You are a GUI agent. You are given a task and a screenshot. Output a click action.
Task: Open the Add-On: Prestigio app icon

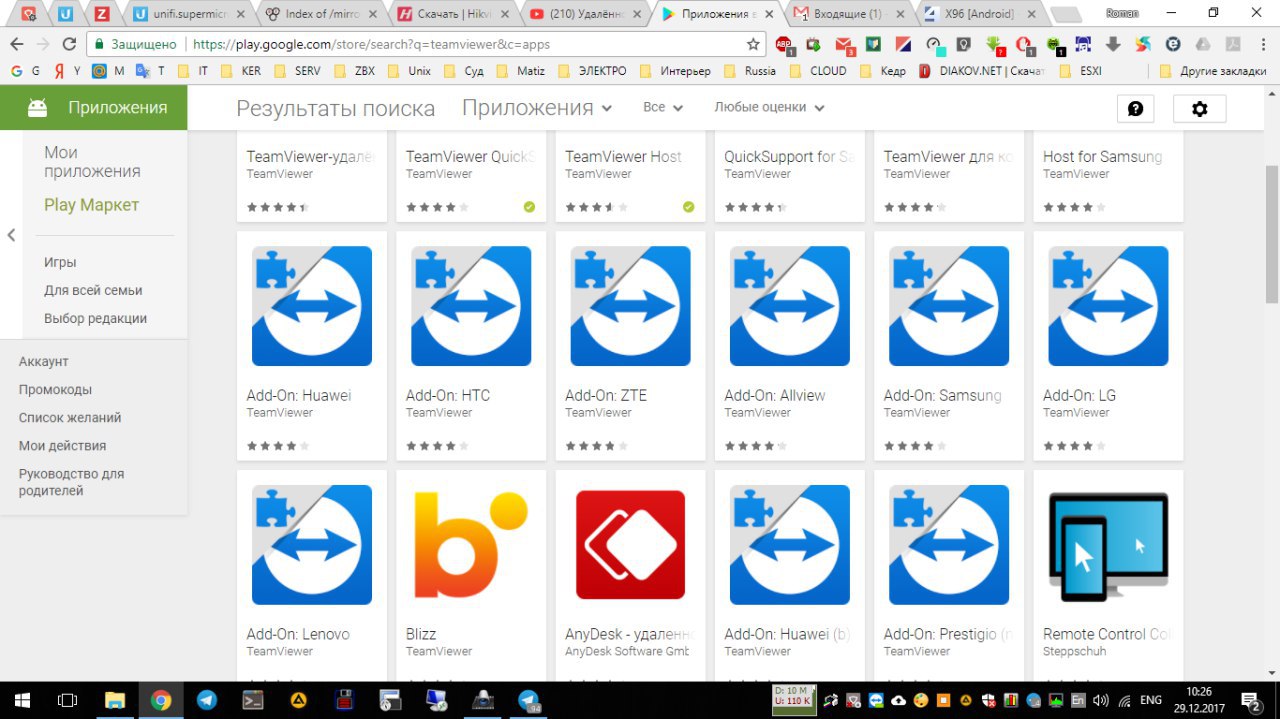pos(949,545)
